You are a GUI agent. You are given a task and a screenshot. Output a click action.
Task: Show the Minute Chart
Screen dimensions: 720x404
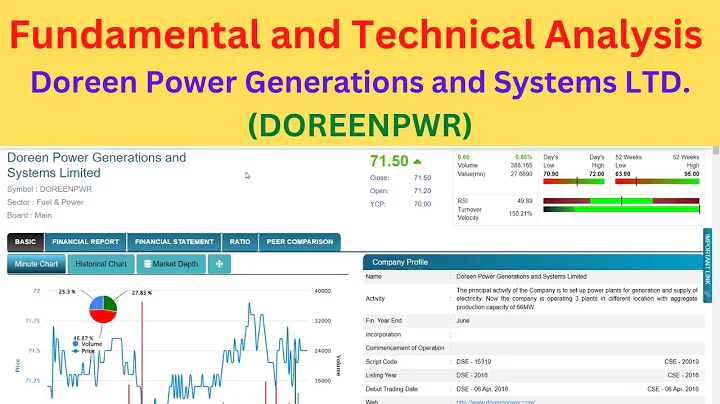click(x=36, y=264)
